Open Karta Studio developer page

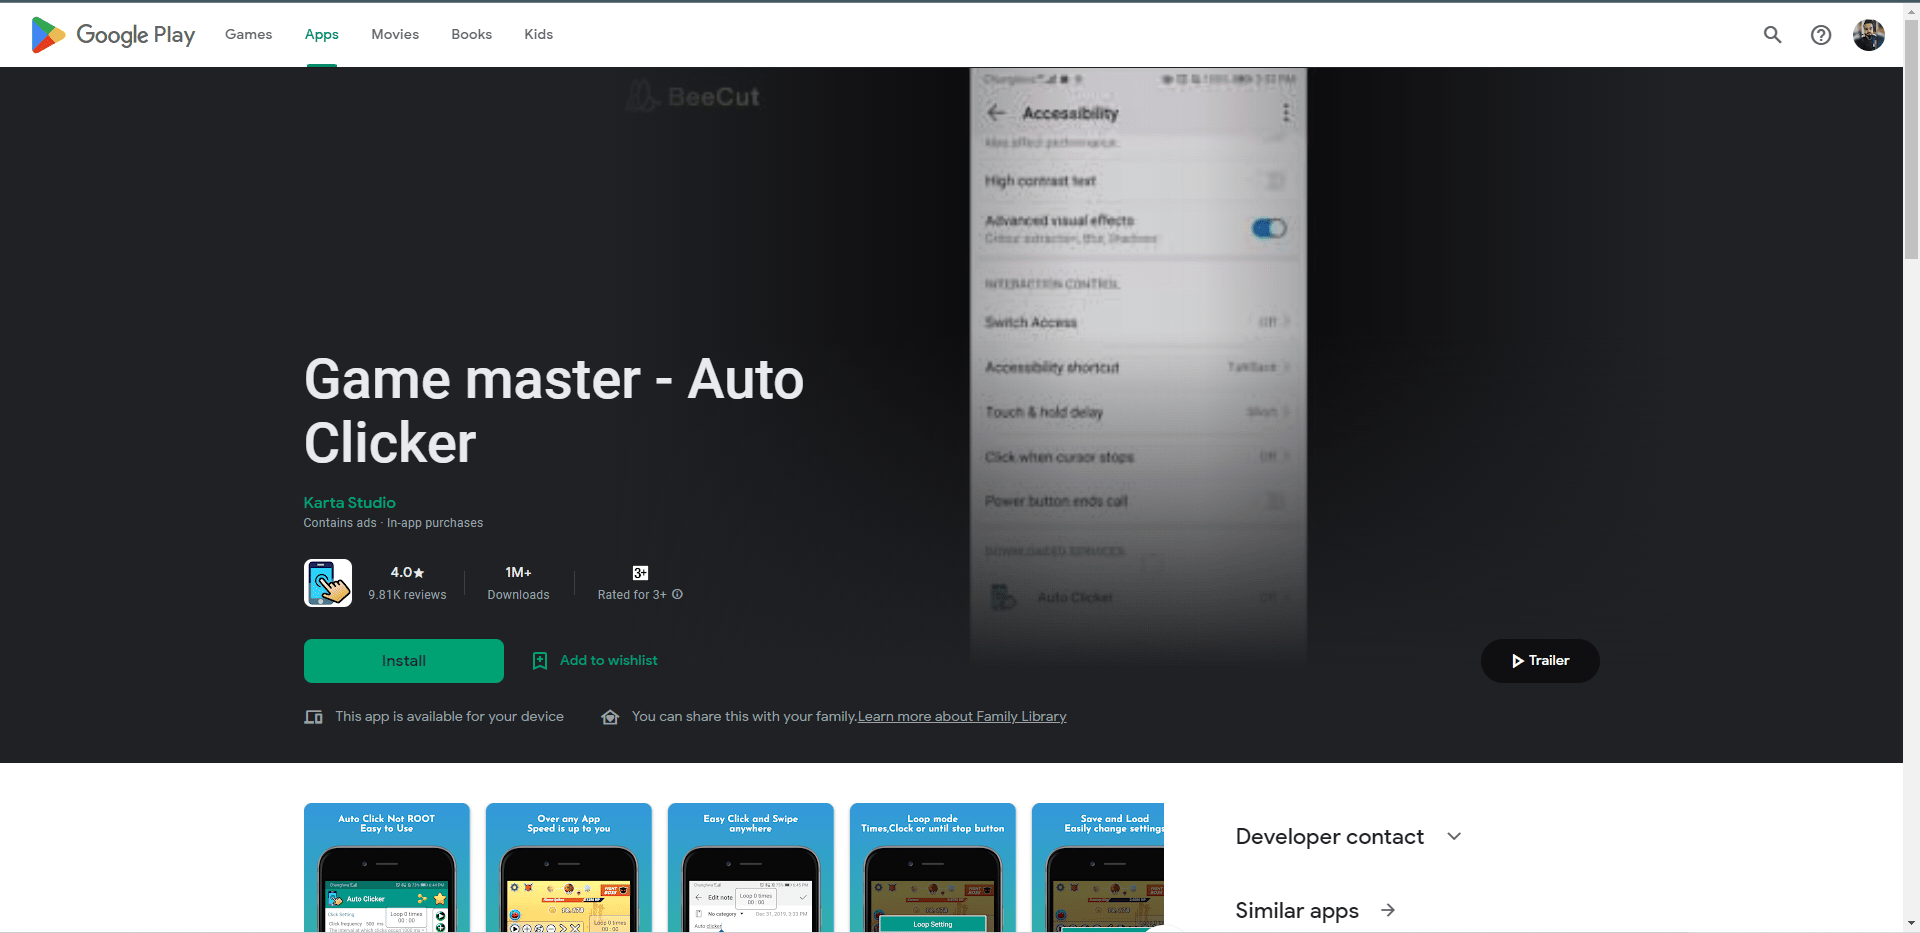click(350, 502)
